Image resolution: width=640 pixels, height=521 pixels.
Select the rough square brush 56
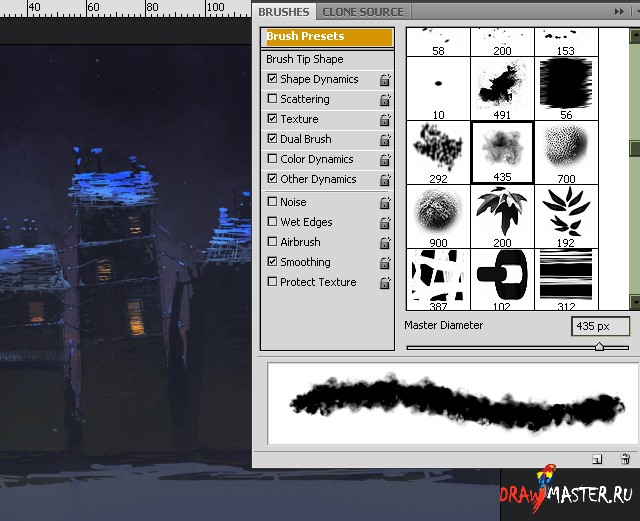[566, 89]
